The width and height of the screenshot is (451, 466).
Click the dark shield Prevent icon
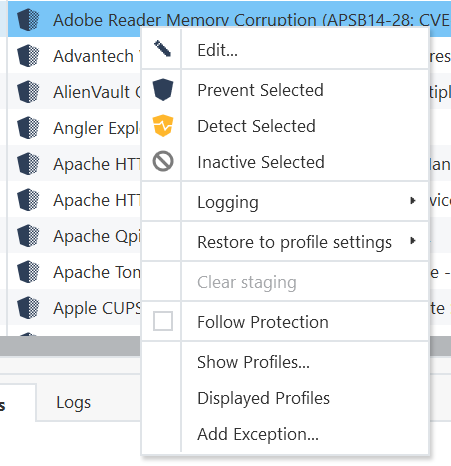point(163,90)
